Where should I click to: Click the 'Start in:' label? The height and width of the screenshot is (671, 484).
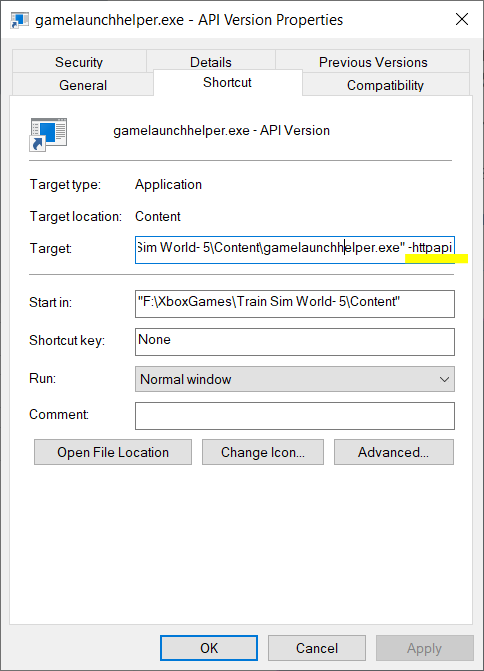click(x=50, y=302)
